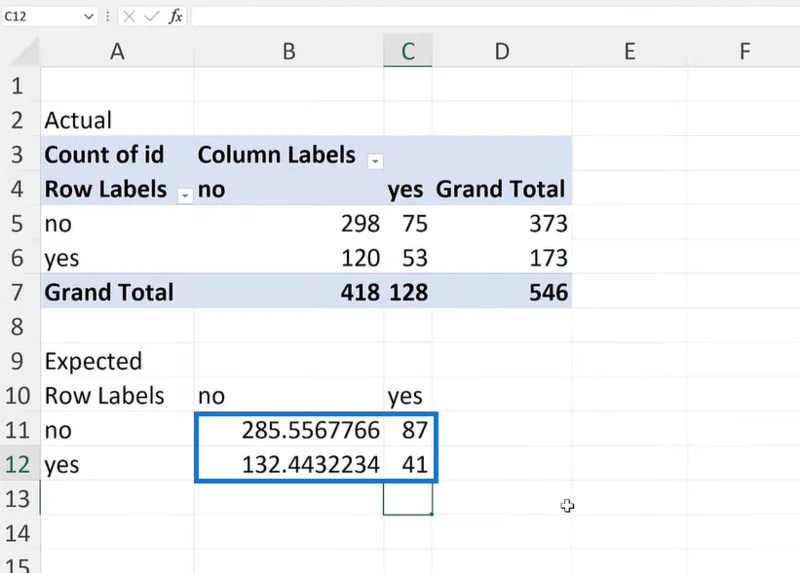
Task: Click the cell with value 128
Action: pos(408,292)
